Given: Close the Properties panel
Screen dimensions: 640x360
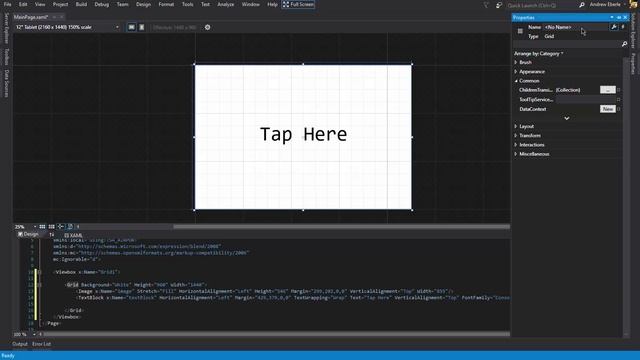Looking at the screenshot, I should [x=625, y=18].
